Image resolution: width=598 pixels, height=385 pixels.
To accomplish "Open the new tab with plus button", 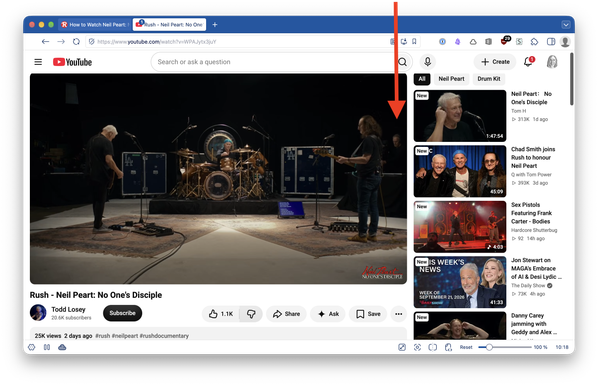I will click(x=215, y=24).
